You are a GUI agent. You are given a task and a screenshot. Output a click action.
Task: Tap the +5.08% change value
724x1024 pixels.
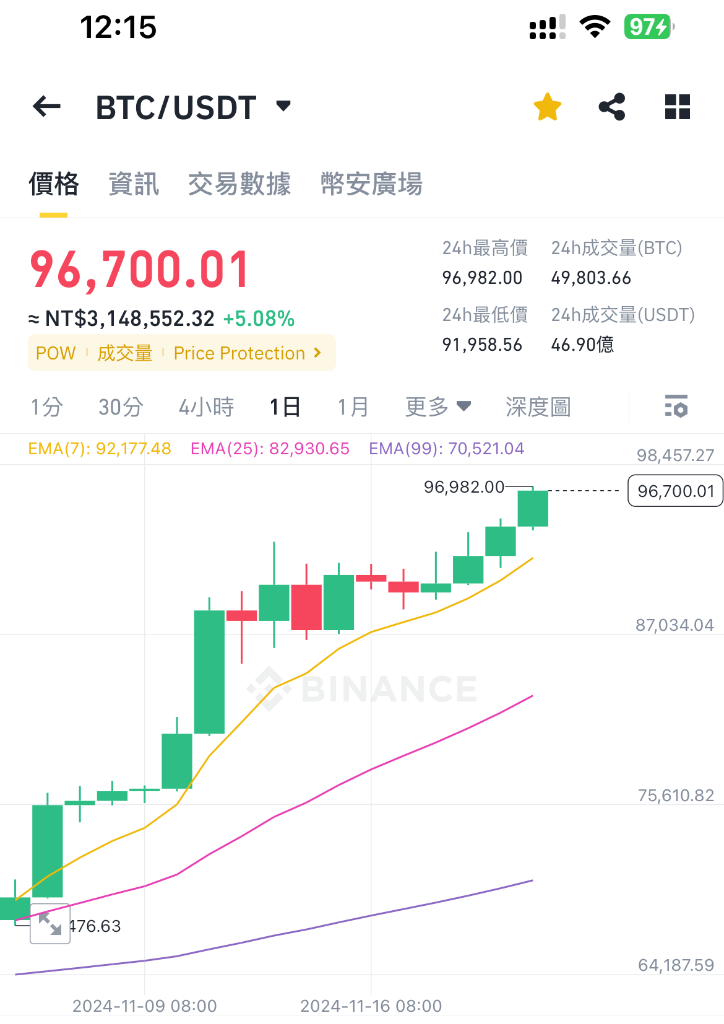259,319
